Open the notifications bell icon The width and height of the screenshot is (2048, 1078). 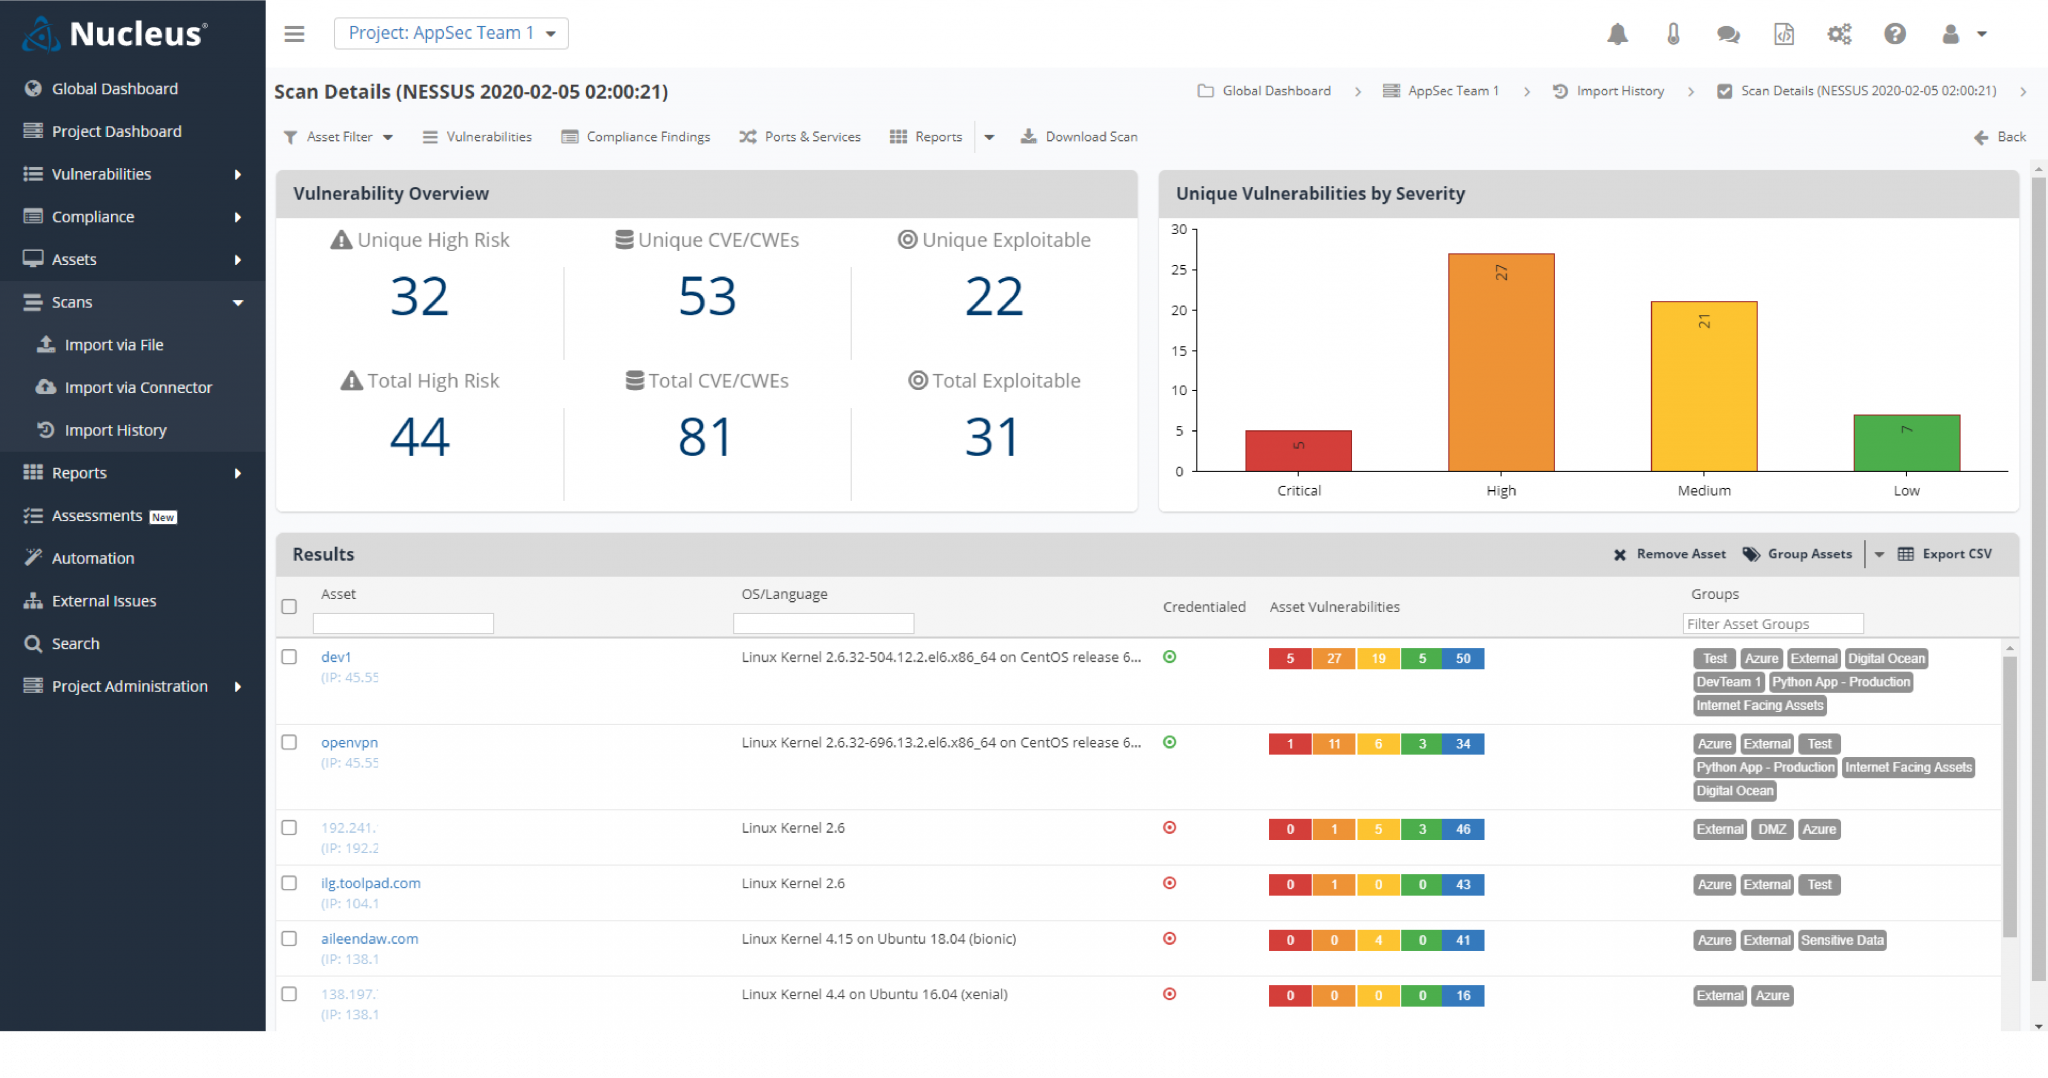click(x=1617, y=34)
